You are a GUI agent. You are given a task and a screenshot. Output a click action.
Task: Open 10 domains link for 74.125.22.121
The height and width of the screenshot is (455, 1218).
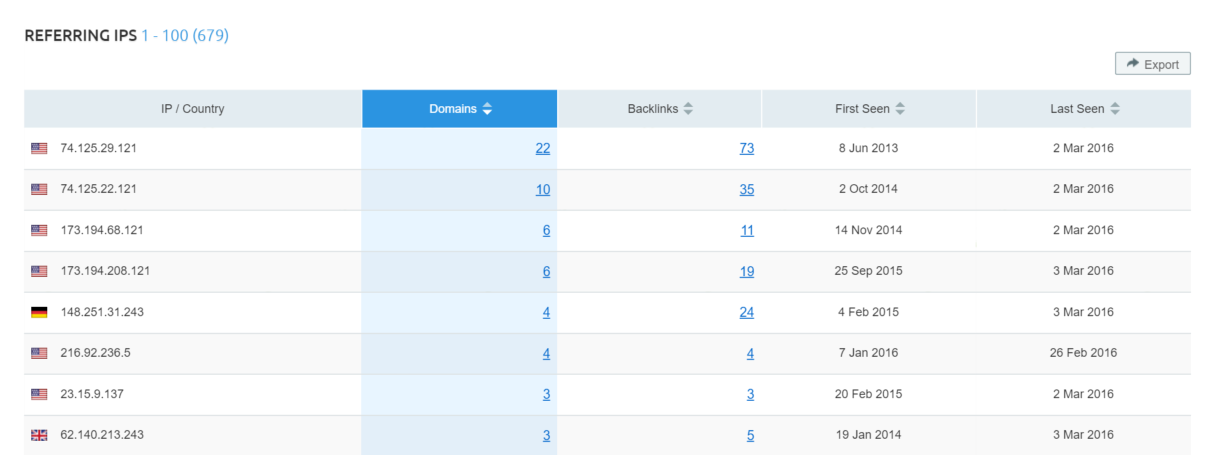(542, 189)
